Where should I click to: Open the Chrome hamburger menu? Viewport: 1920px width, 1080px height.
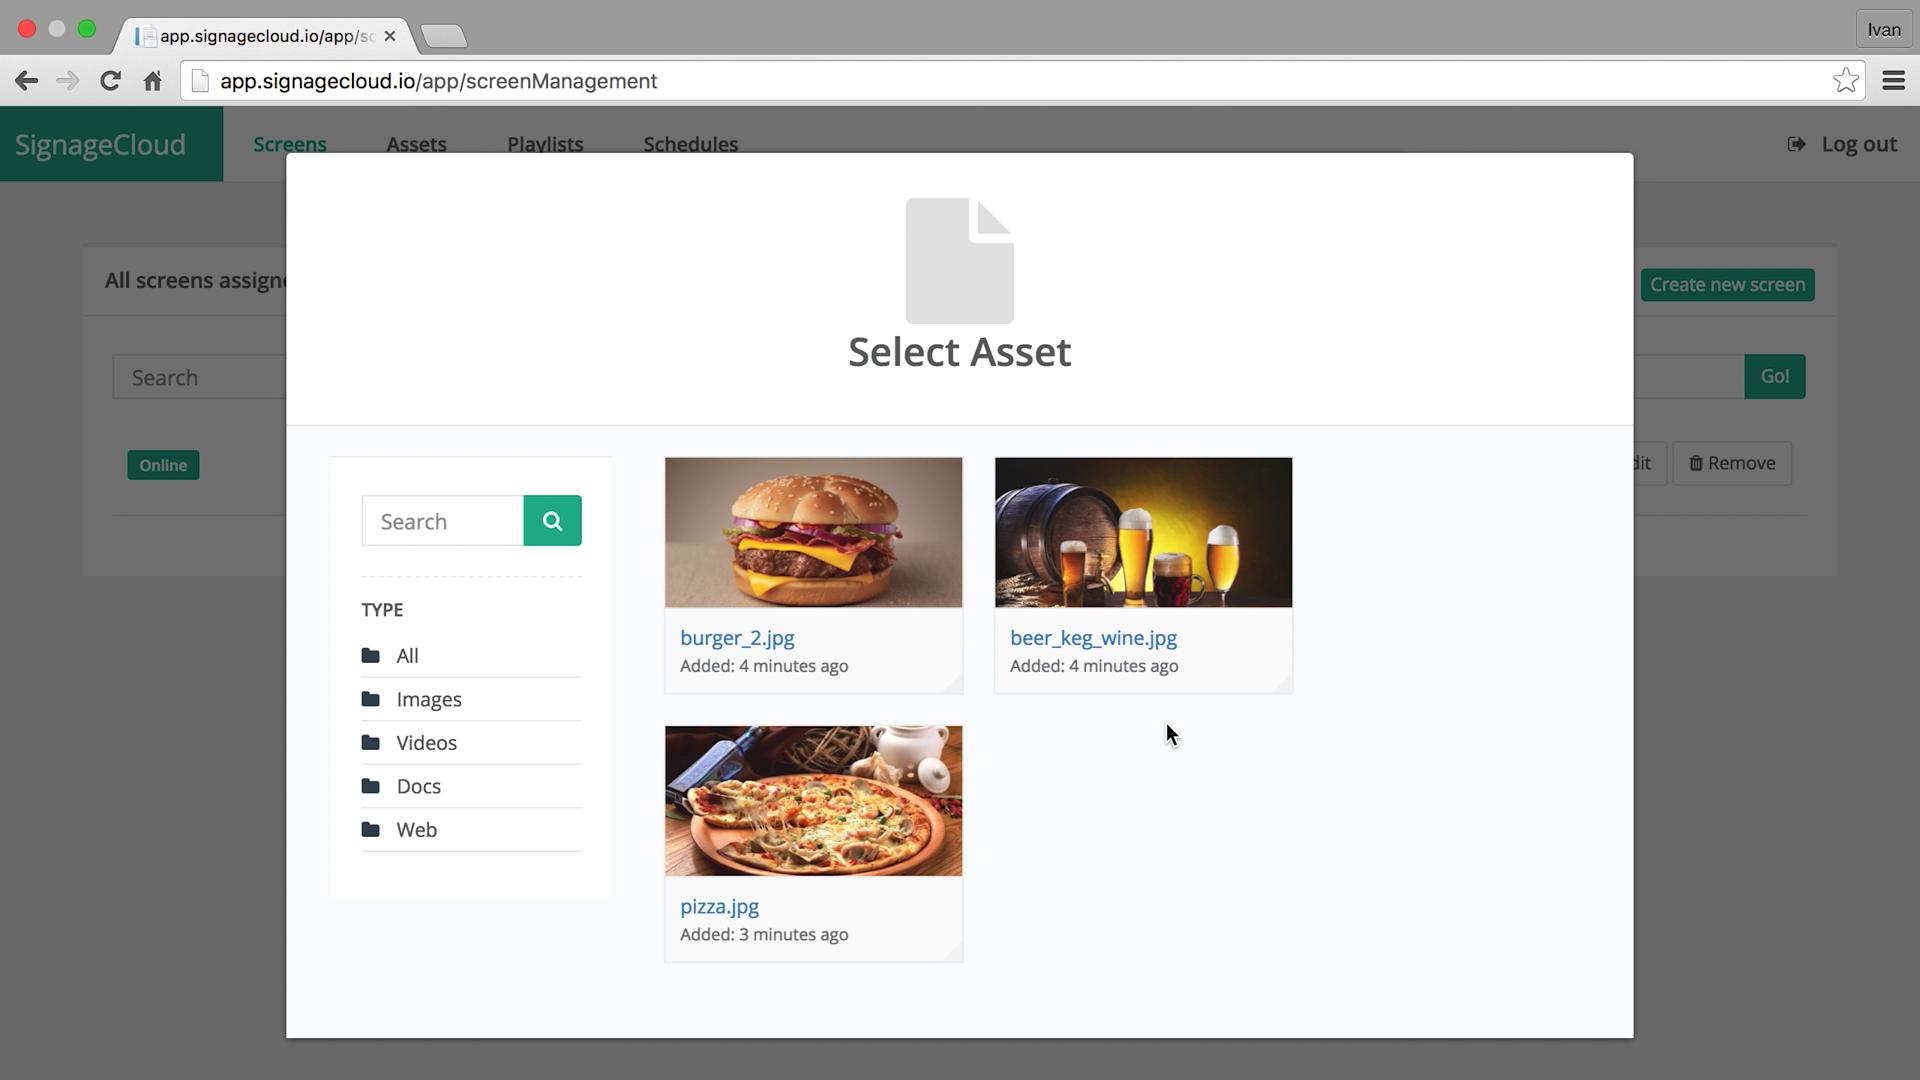(x=1893, y=81)
